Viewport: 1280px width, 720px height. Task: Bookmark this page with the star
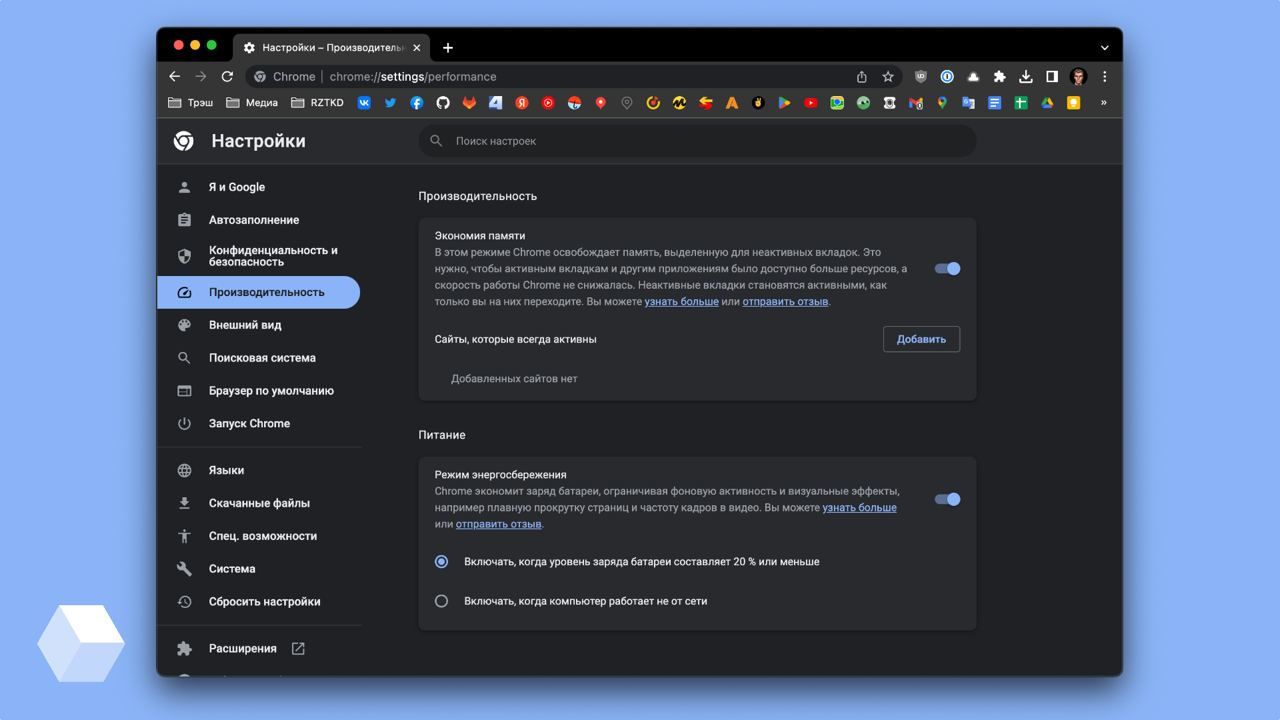888,76
